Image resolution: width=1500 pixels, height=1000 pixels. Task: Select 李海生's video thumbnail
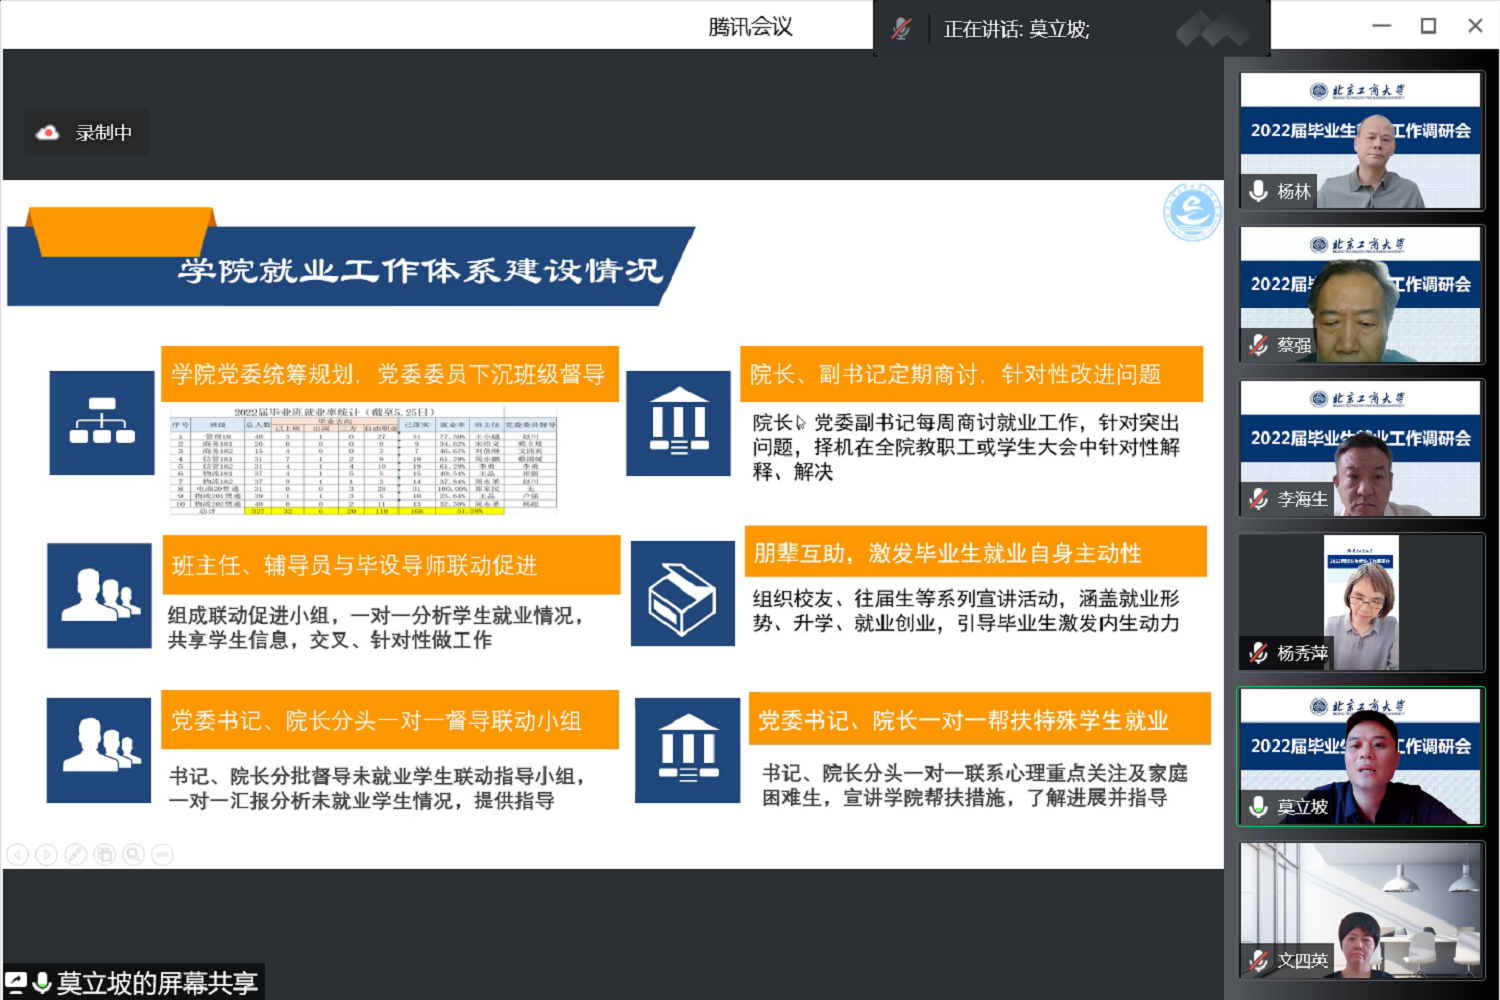tap(1360, 448)
